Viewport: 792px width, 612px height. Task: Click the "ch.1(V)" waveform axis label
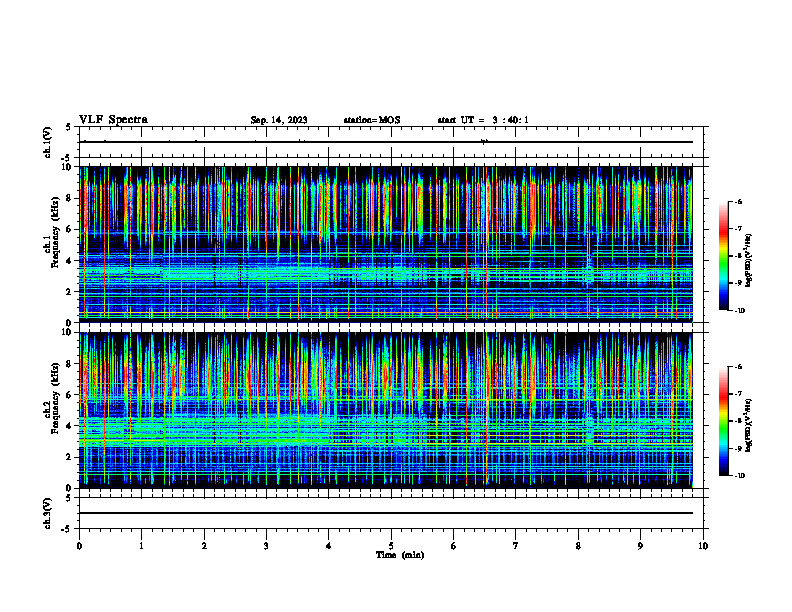pos(47,142)
